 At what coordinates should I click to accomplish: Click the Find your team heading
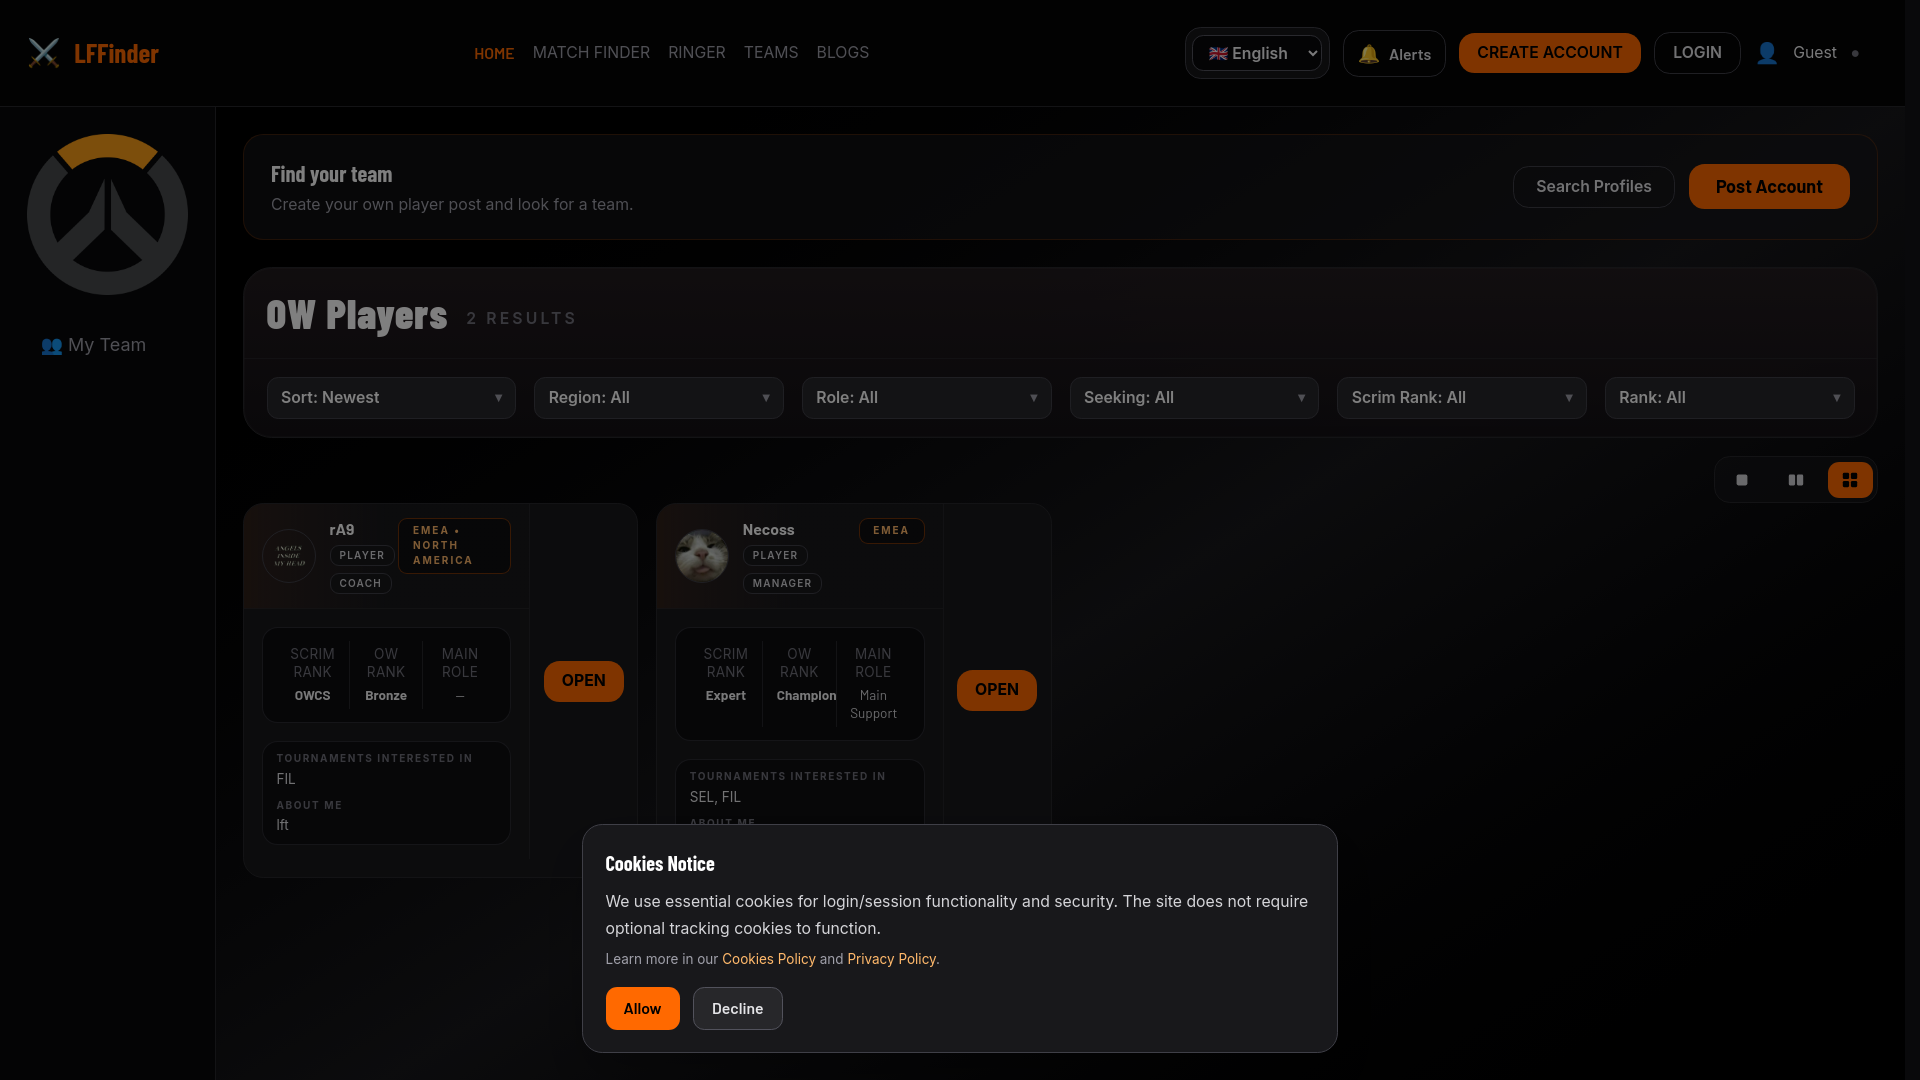click(x=331, y=175)
